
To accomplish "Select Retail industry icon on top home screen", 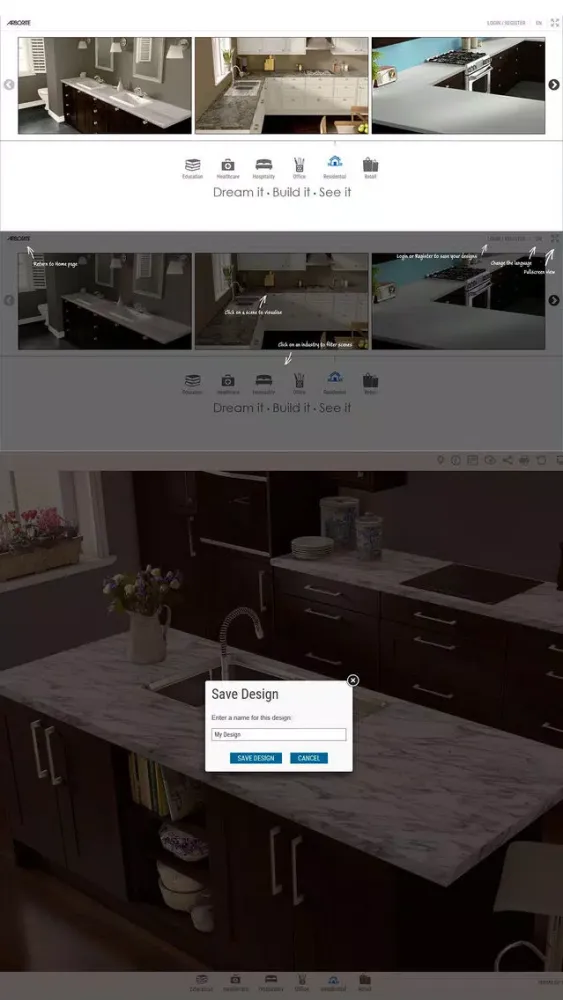I will (370, 165).
